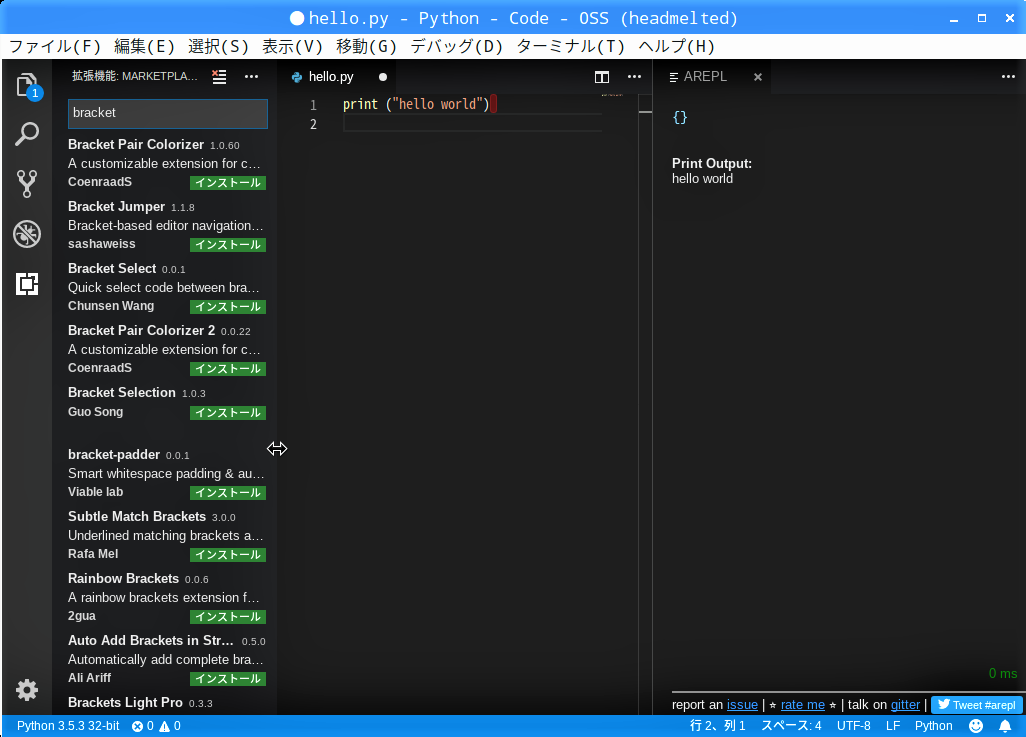Open the ヘルプ(H) menu

[x=677, y=46]
